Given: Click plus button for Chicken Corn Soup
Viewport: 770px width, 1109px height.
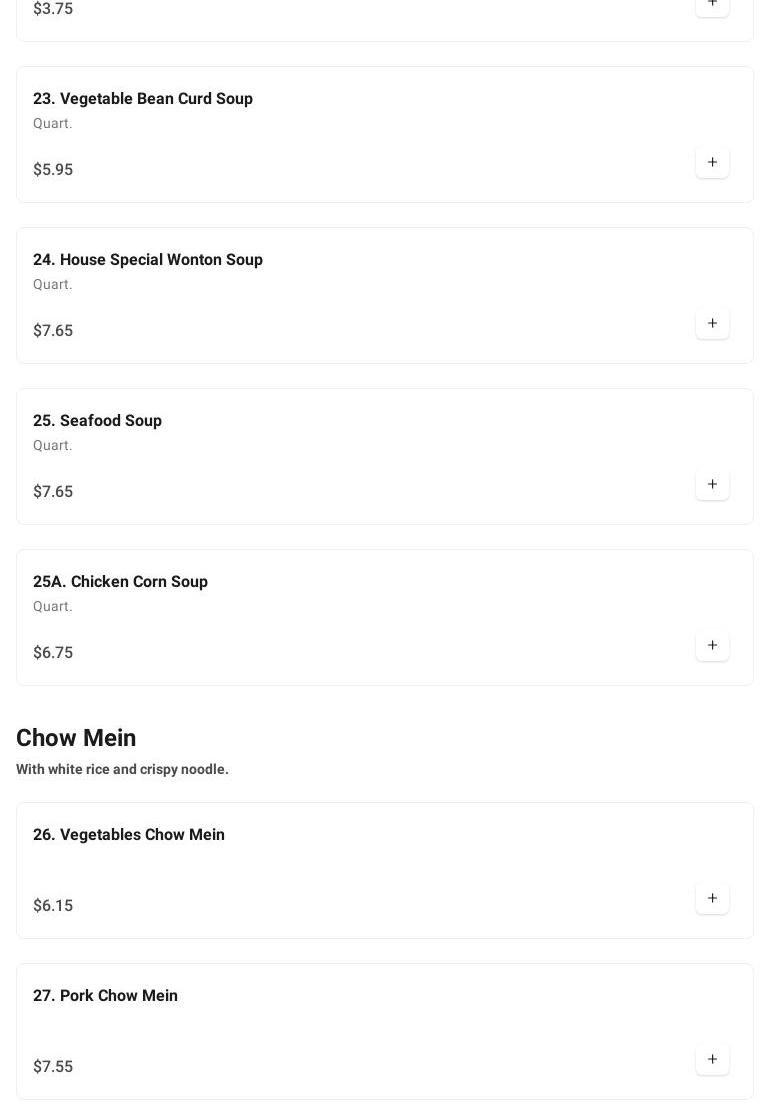Looking at the screenshot, I should (x=712, y=645).
